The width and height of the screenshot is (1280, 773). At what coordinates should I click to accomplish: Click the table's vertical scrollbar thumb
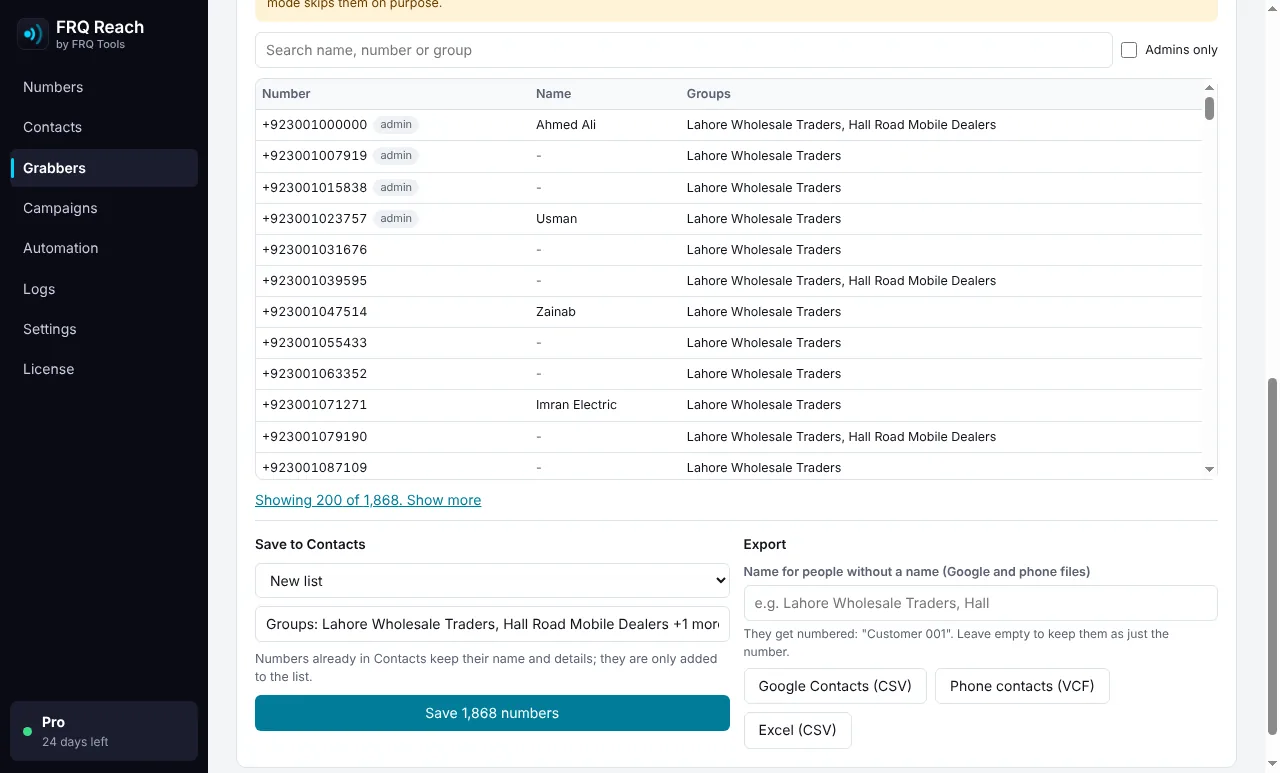click(x=1209, y=108)
